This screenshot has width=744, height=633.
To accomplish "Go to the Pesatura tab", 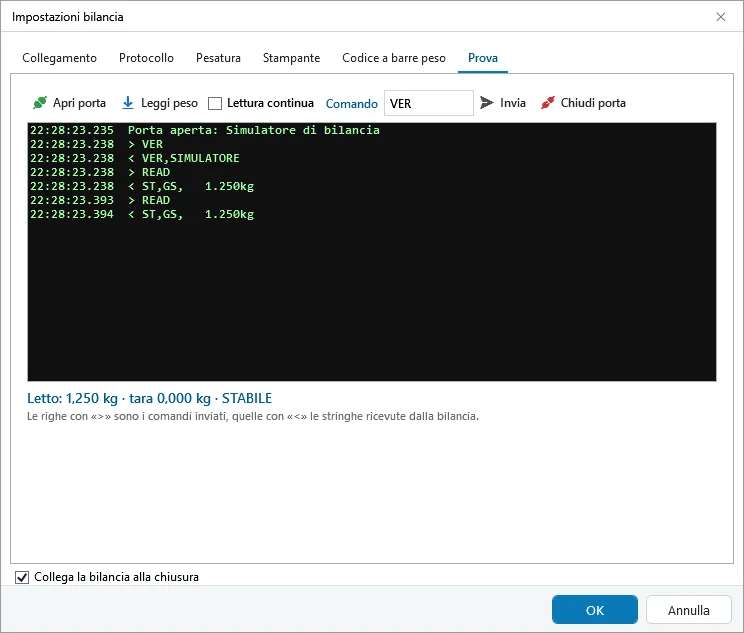I will [218, 58].
